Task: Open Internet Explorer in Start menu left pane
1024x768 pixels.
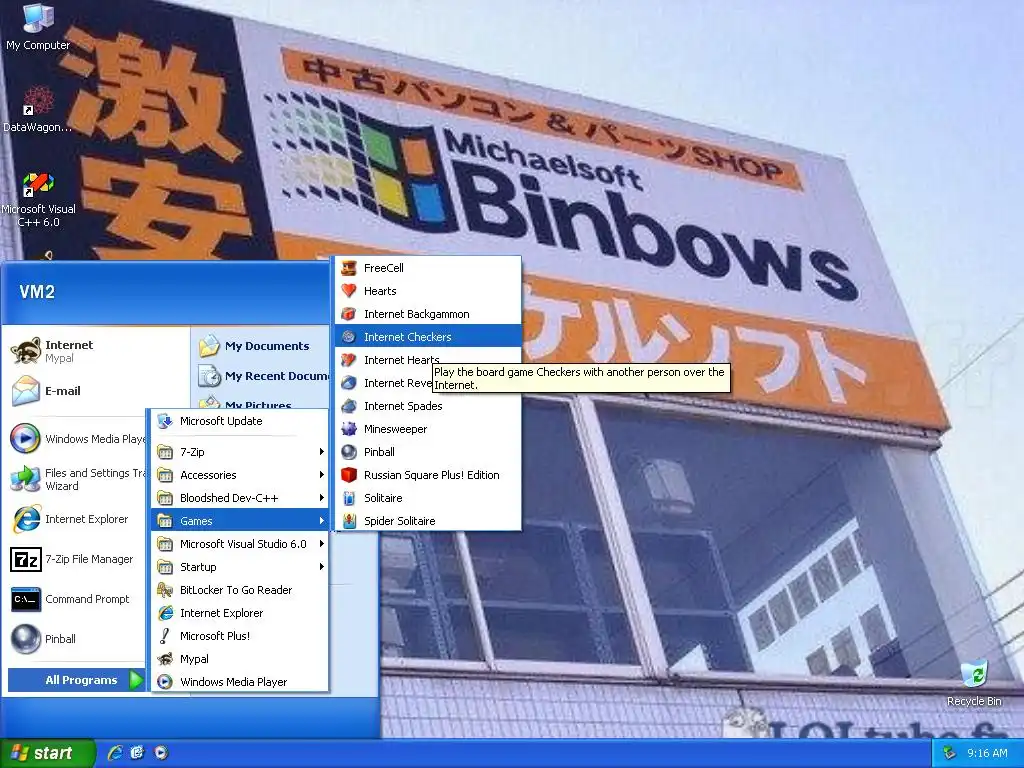Action: tap(77, 519)
